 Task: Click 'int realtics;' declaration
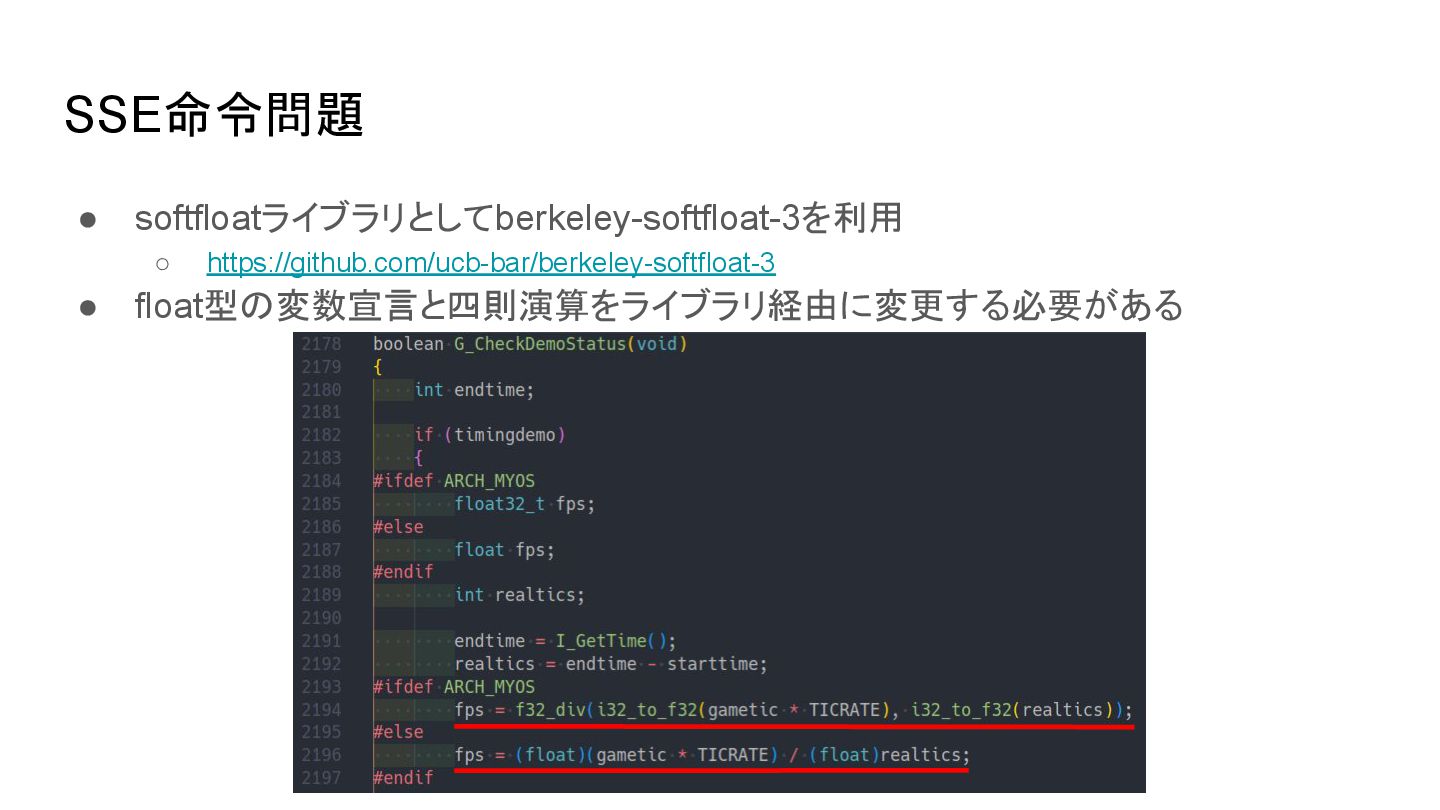tap(519, 595)
